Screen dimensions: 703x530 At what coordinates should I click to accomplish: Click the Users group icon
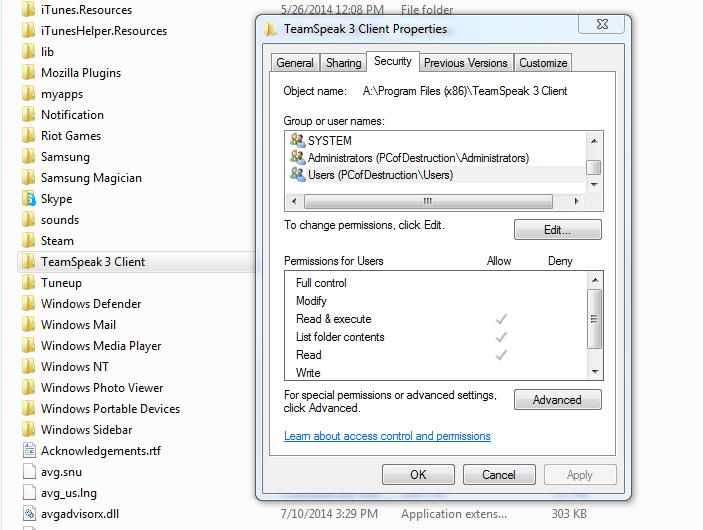coord(297,174)
